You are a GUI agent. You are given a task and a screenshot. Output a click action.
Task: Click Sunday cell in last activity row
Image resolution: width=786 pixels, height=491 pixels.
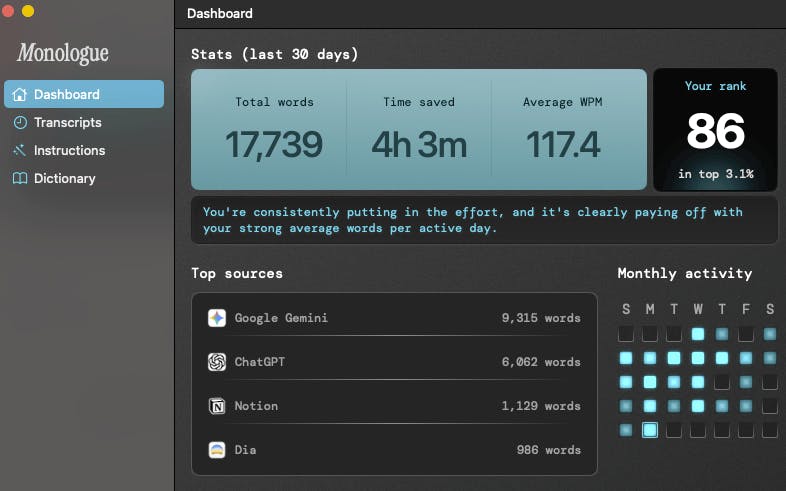626,430
